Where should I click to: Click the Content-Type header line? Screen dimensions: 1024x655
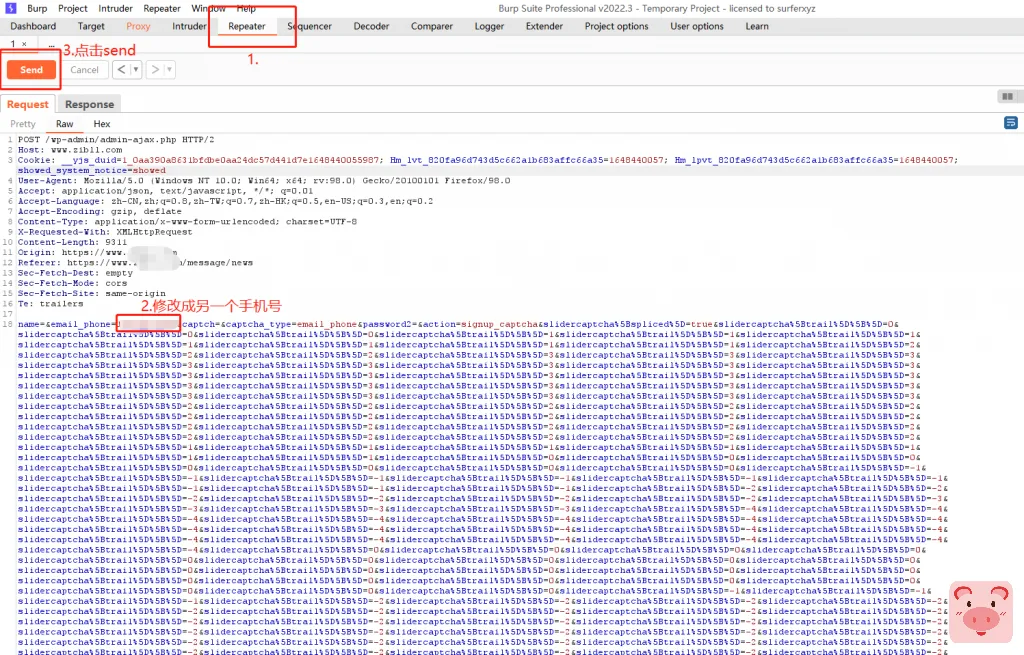coord(187,222)
